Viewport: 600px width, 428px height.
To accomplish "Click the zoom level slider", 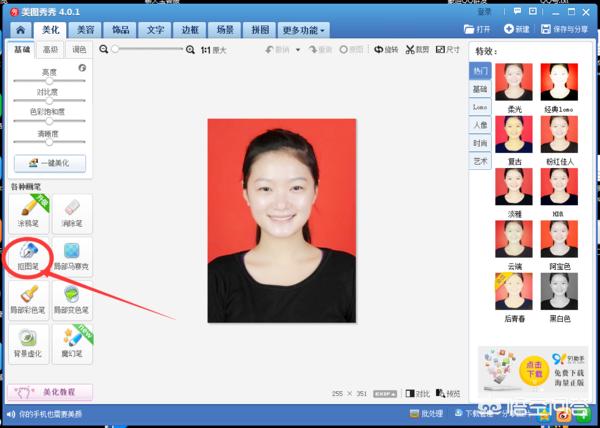I will tap(147, 49).
